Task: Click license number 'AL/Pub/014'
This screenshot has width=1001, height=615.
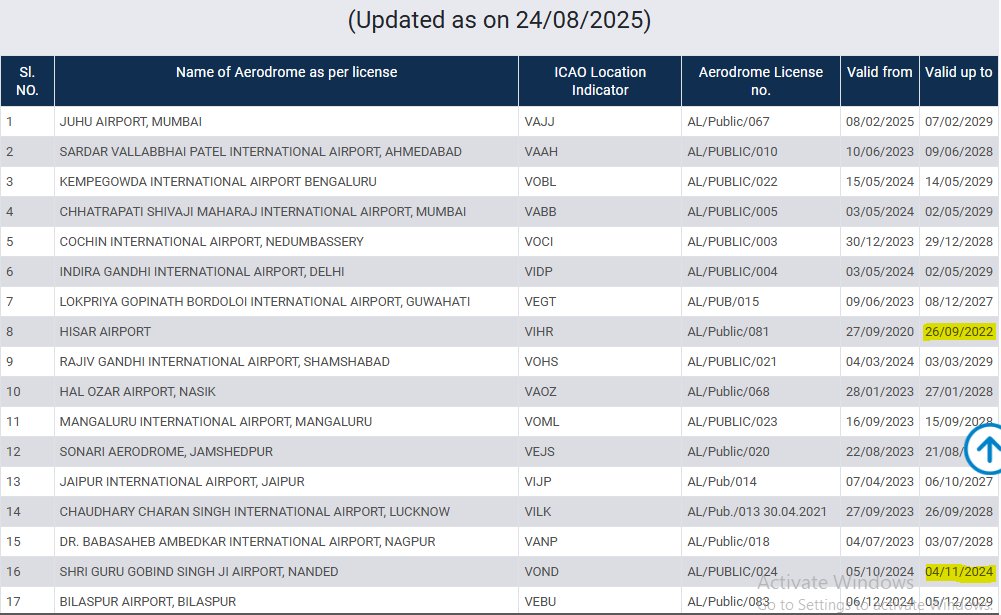Action: point(722,482)
